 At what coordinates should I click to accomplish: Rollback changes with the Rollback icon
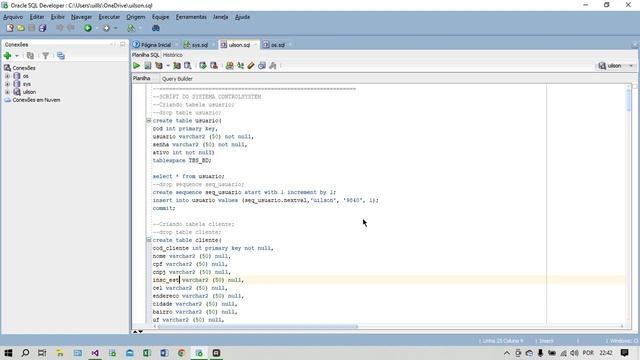tap(213, 66)
